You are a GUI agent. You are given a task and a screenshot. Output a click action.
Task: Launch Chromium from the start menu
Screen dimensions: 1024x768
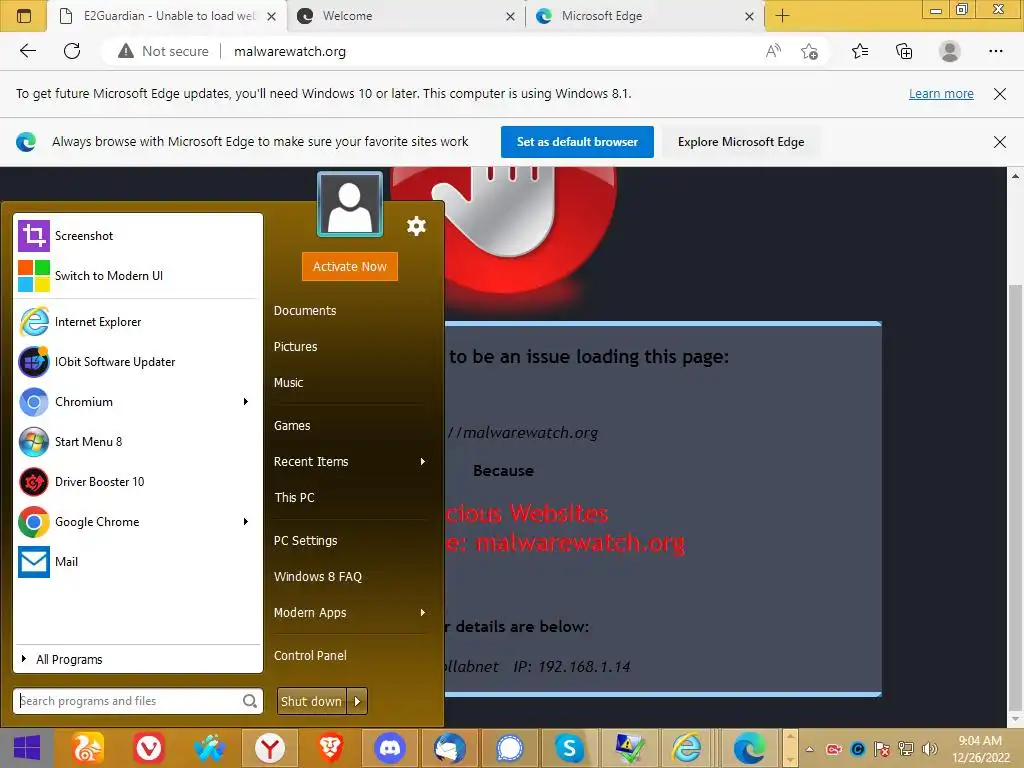127,402
